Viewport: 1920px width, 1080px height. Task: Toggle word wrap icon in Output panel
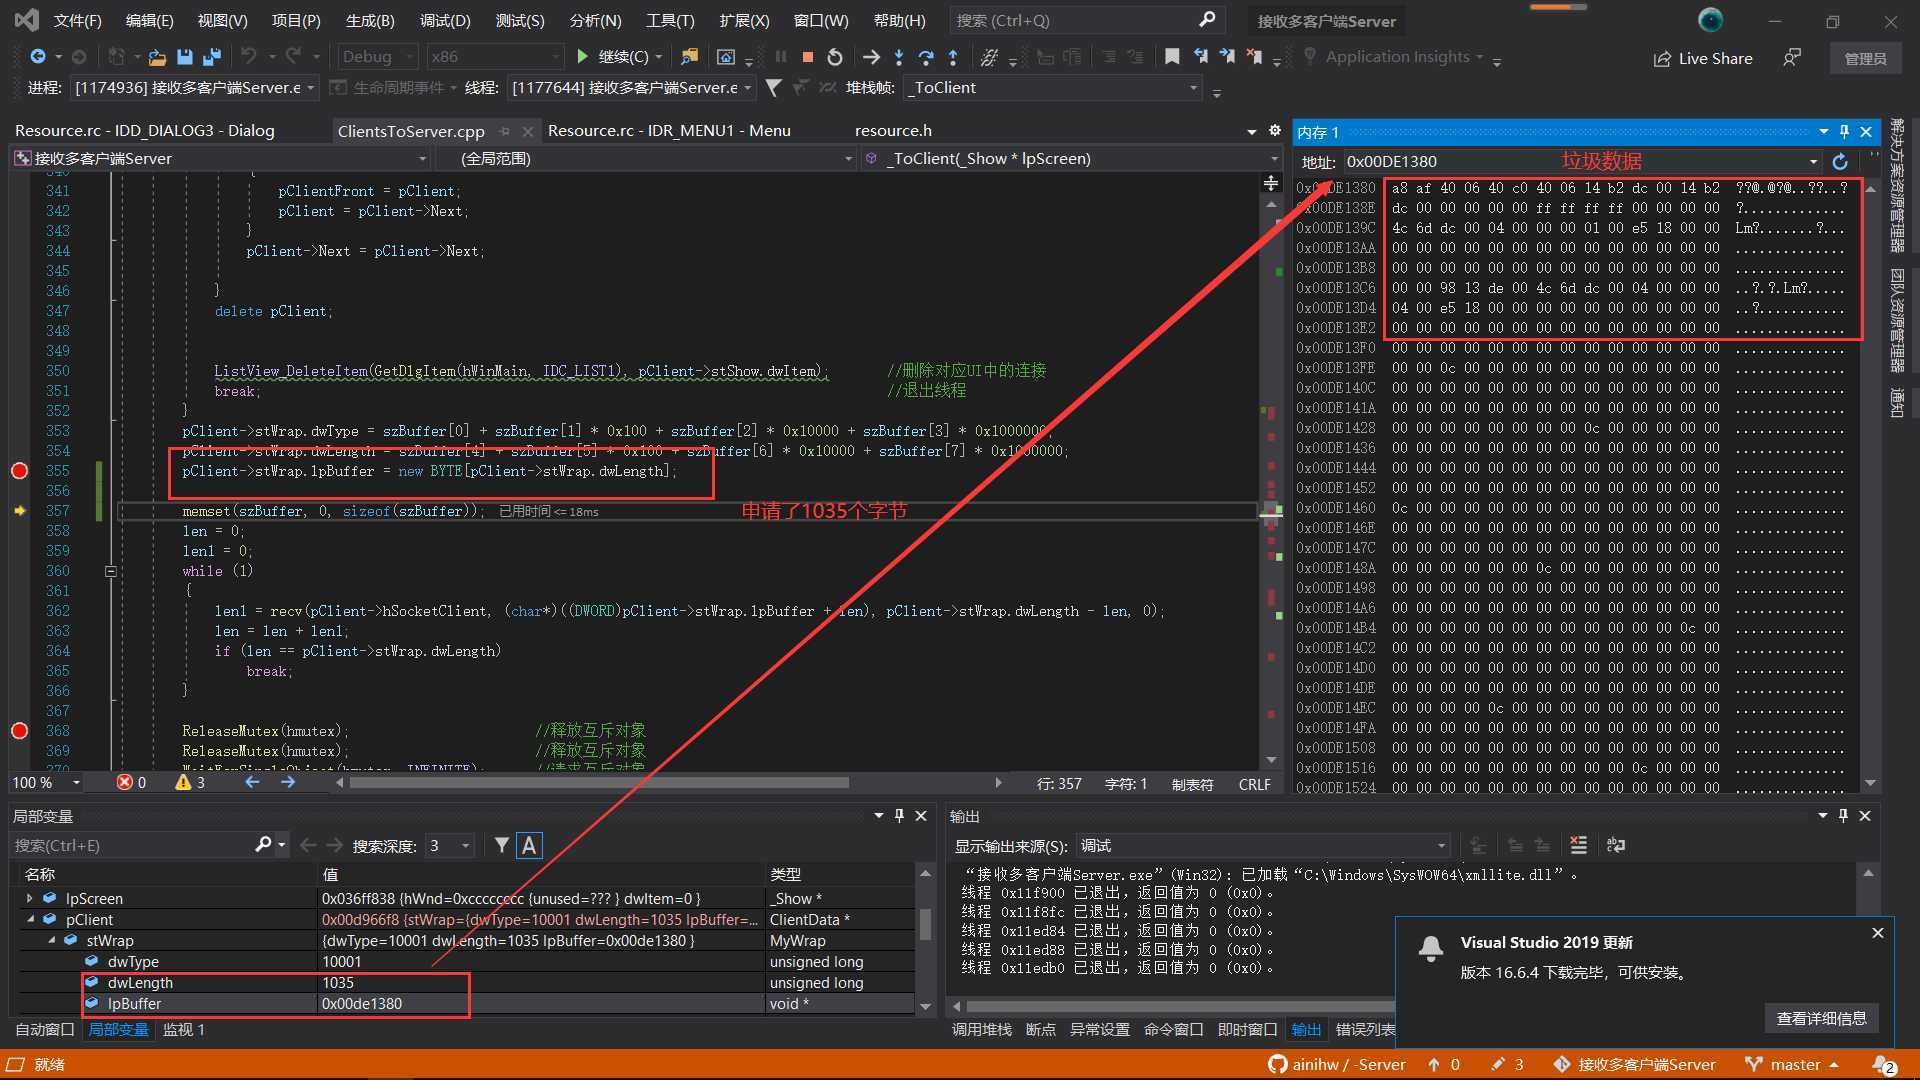pyautogui.click(x=1615, y=846)
